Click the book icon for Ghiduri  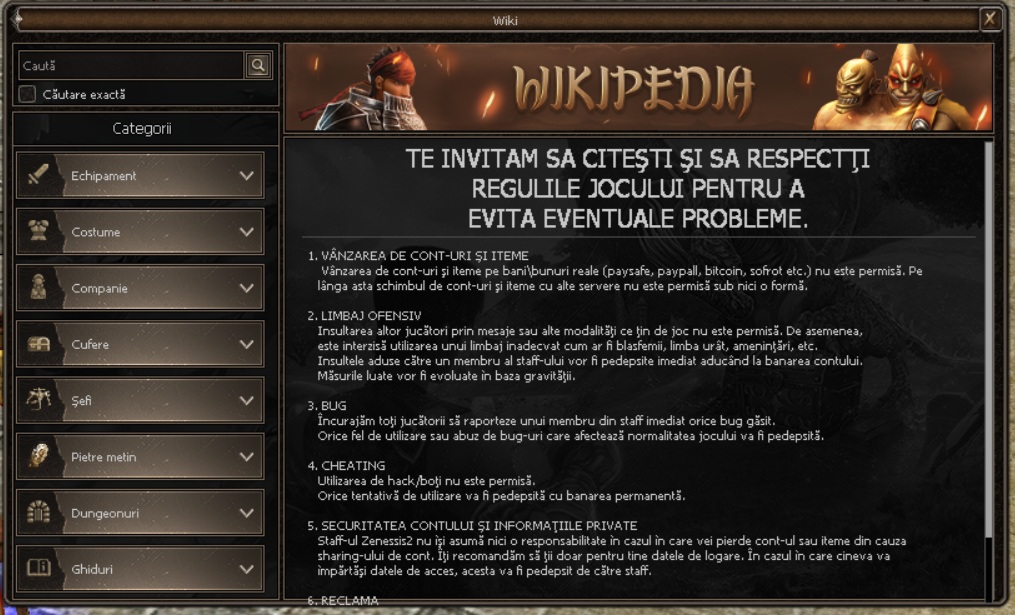point(38,568)
